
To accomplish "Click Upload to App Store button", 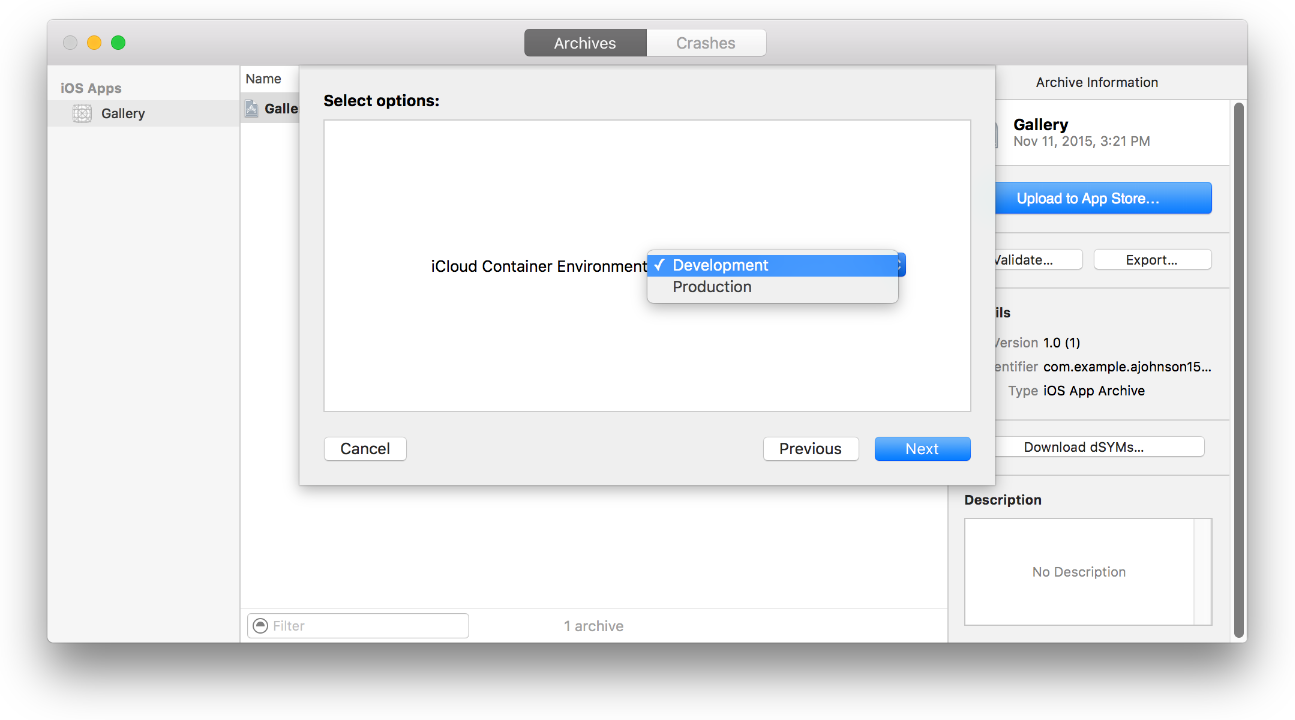I will coord(1088,198).
